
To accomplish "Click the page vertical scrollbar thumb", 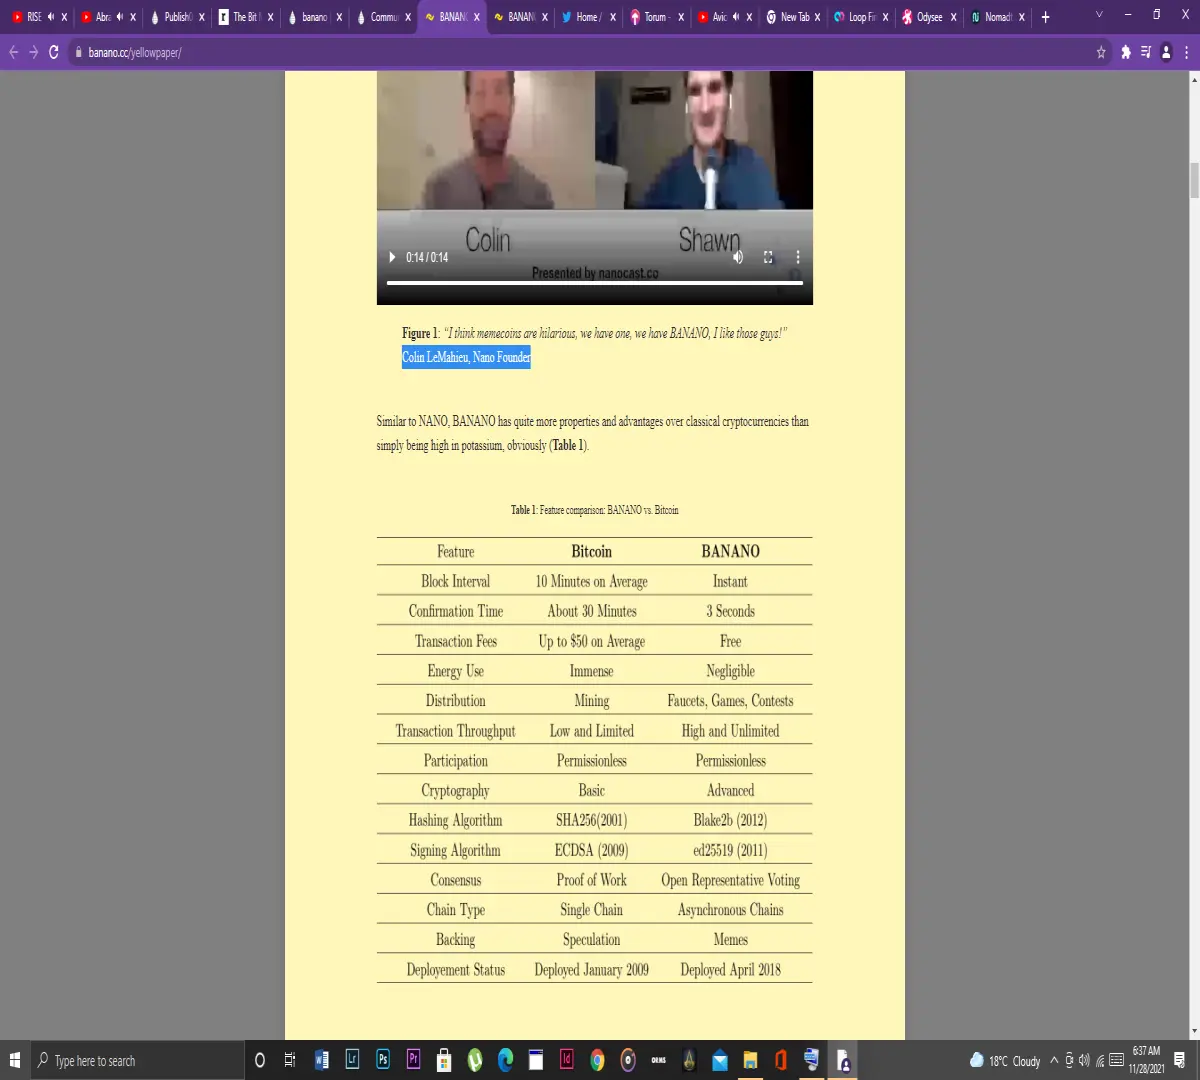I will [1193, 180].
